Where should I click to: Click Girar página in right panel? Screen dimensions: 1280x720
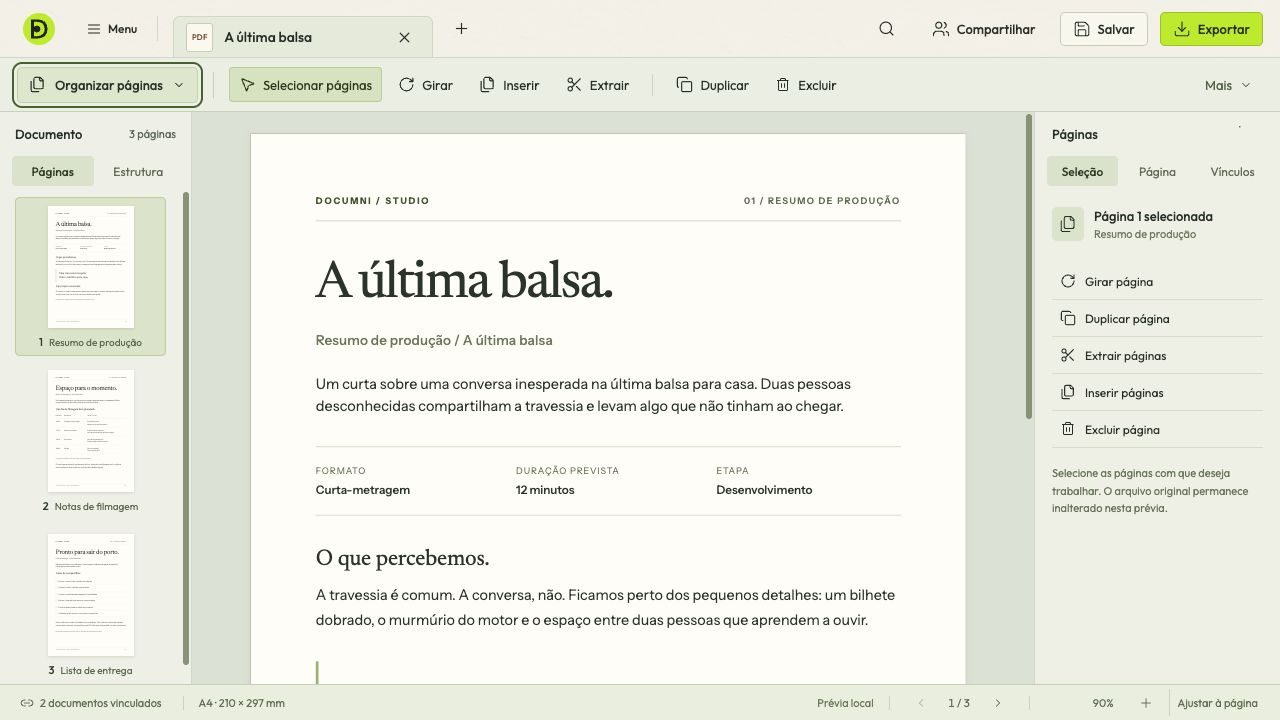coord(1157,281)
